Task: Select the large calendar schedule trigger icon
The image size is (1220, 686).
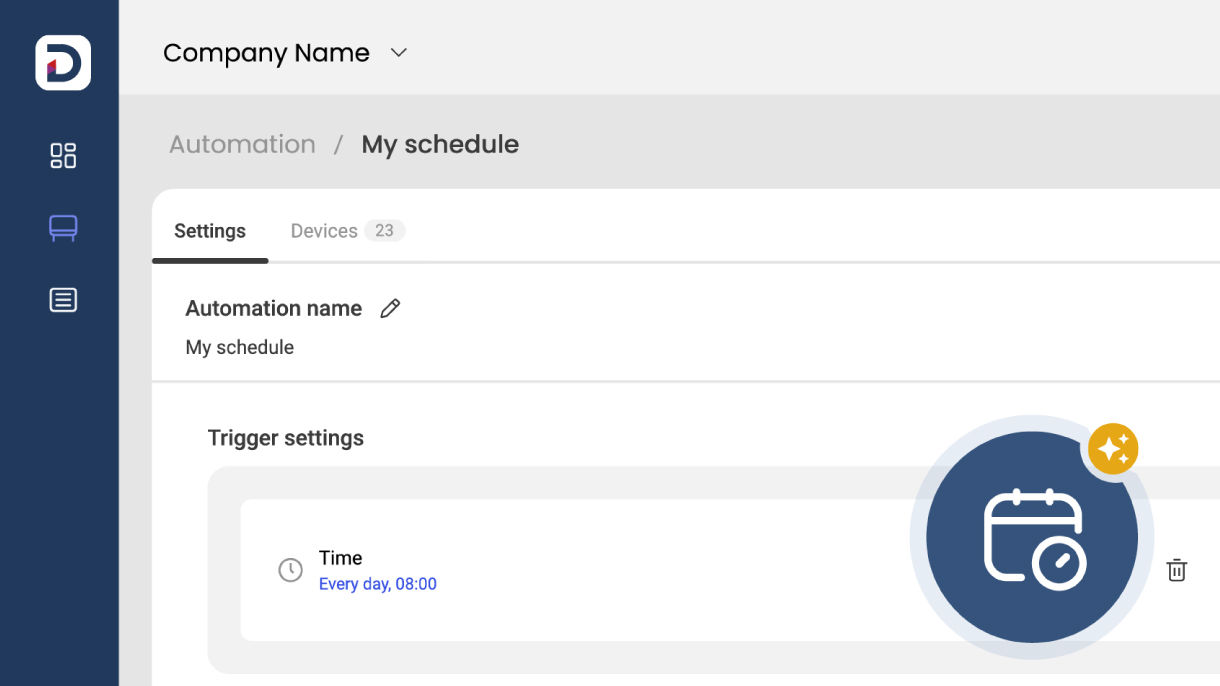Action: [1032, 536]
